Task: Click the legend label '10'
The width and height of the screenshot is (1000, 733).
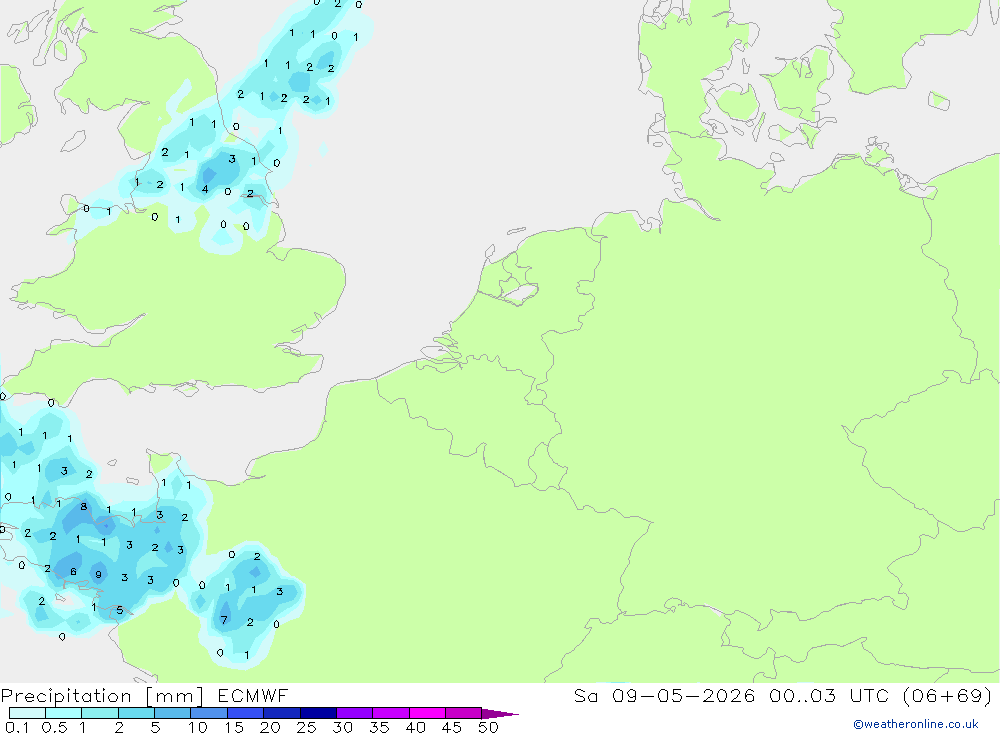Action: 197,727
